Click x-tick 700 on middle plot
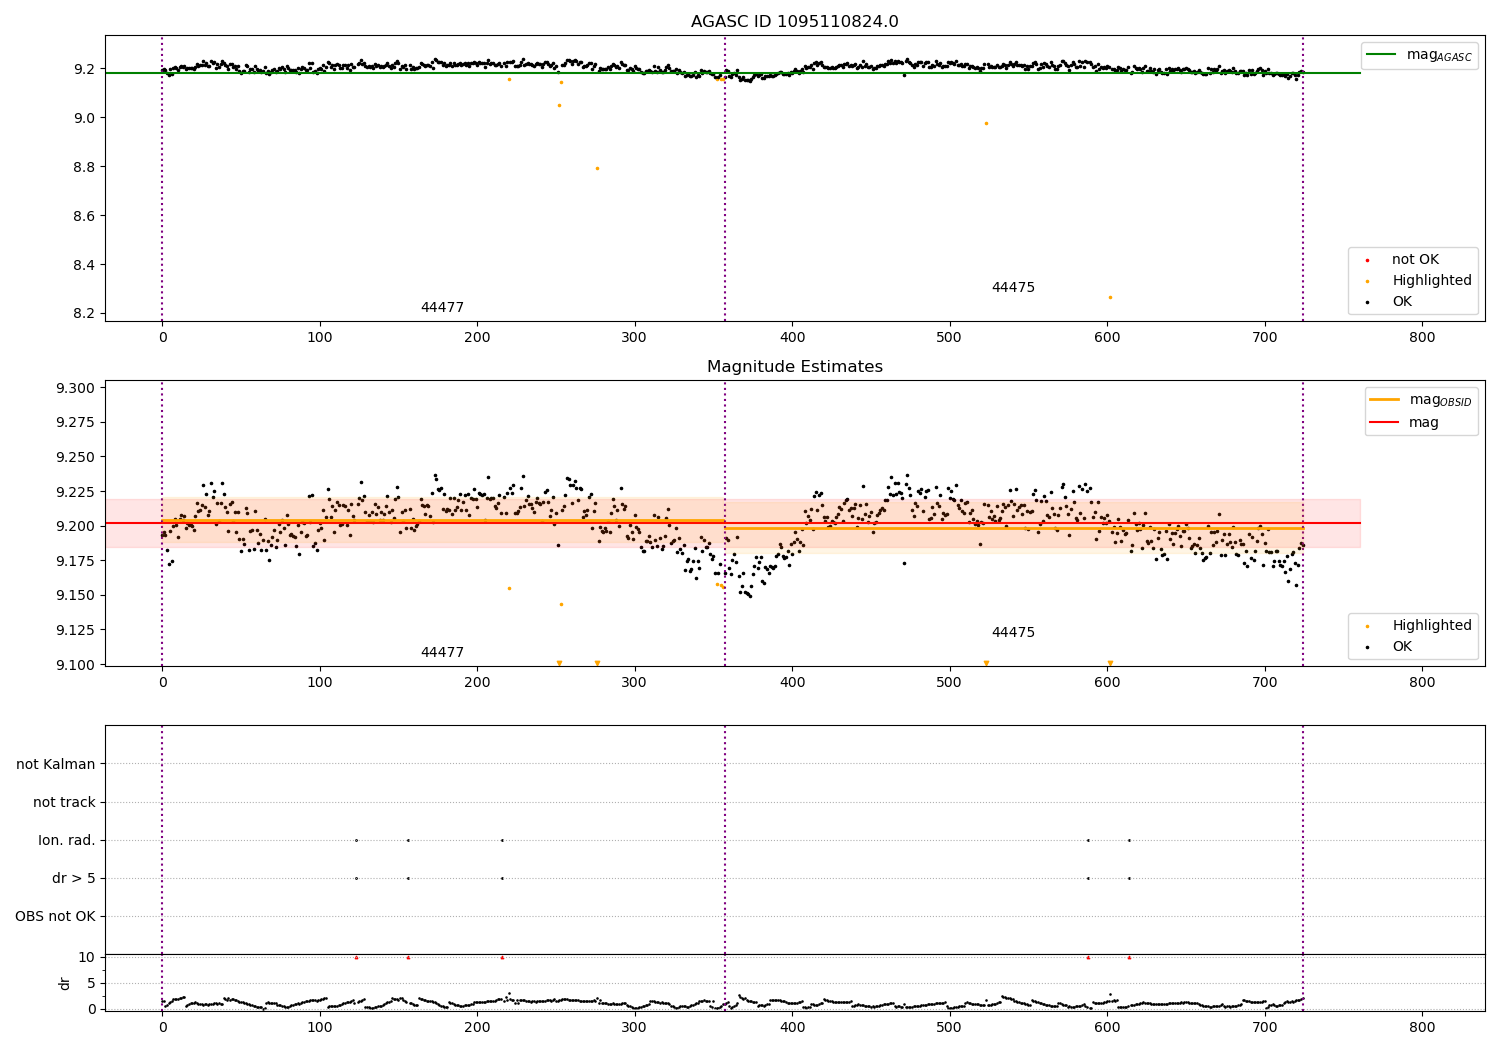 [1265, 683]
